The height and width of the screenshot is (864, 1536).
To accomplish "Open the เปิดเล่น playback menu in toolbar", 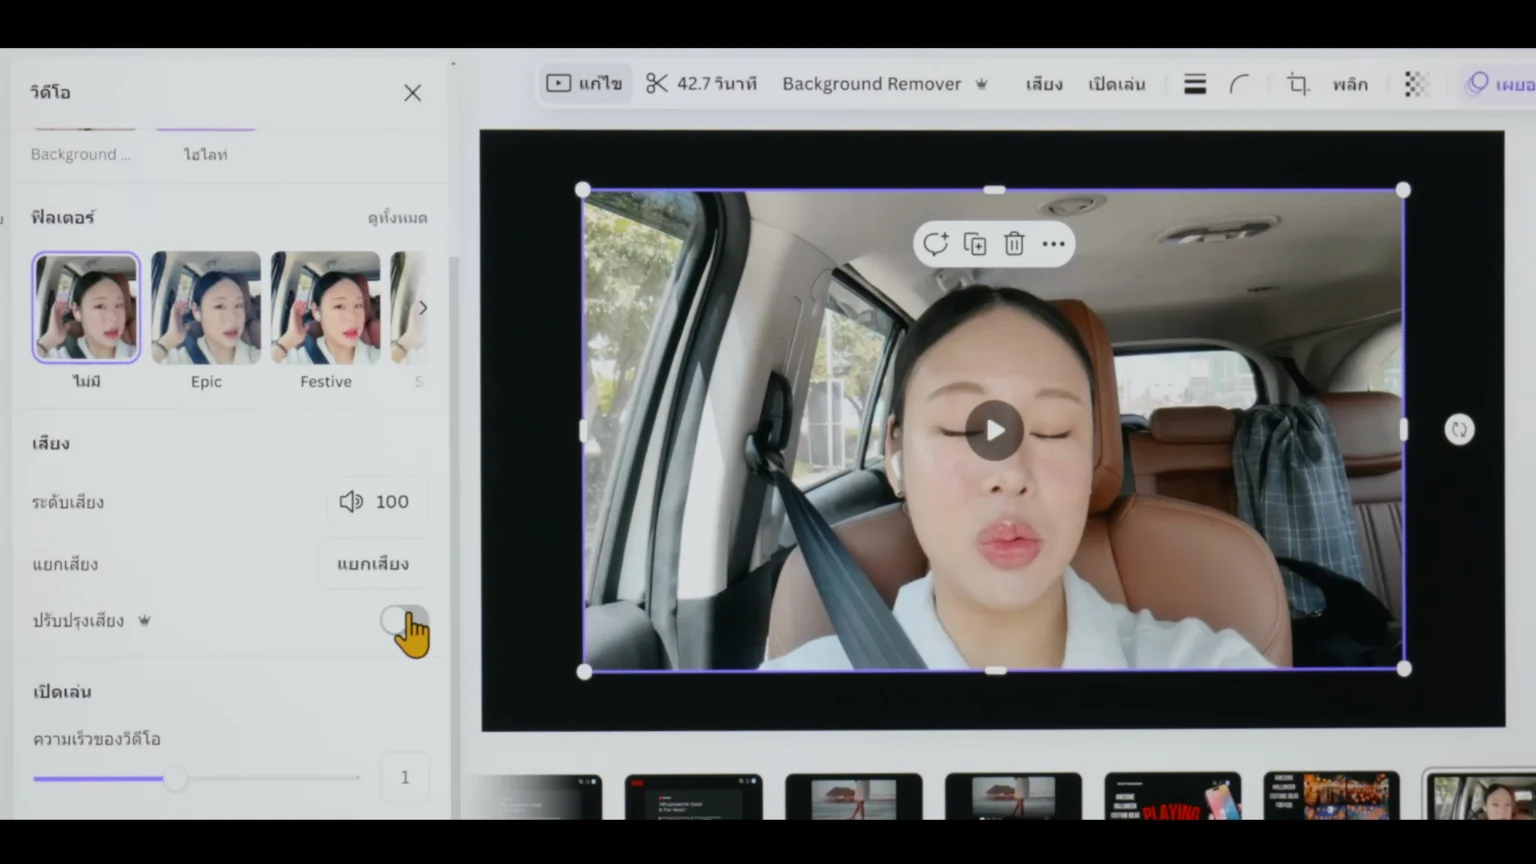I will click(x=1116, y=84).
